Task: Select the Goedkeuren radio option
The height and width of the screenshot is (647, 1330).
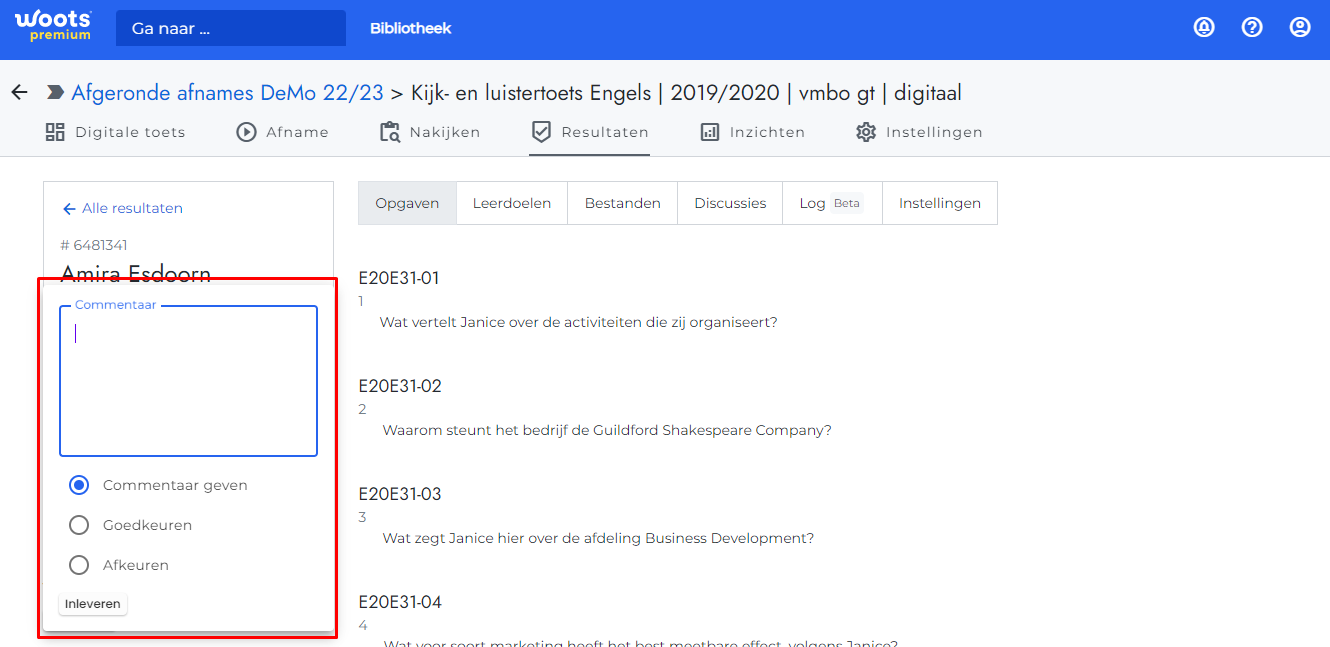Action: click(79, 525)
